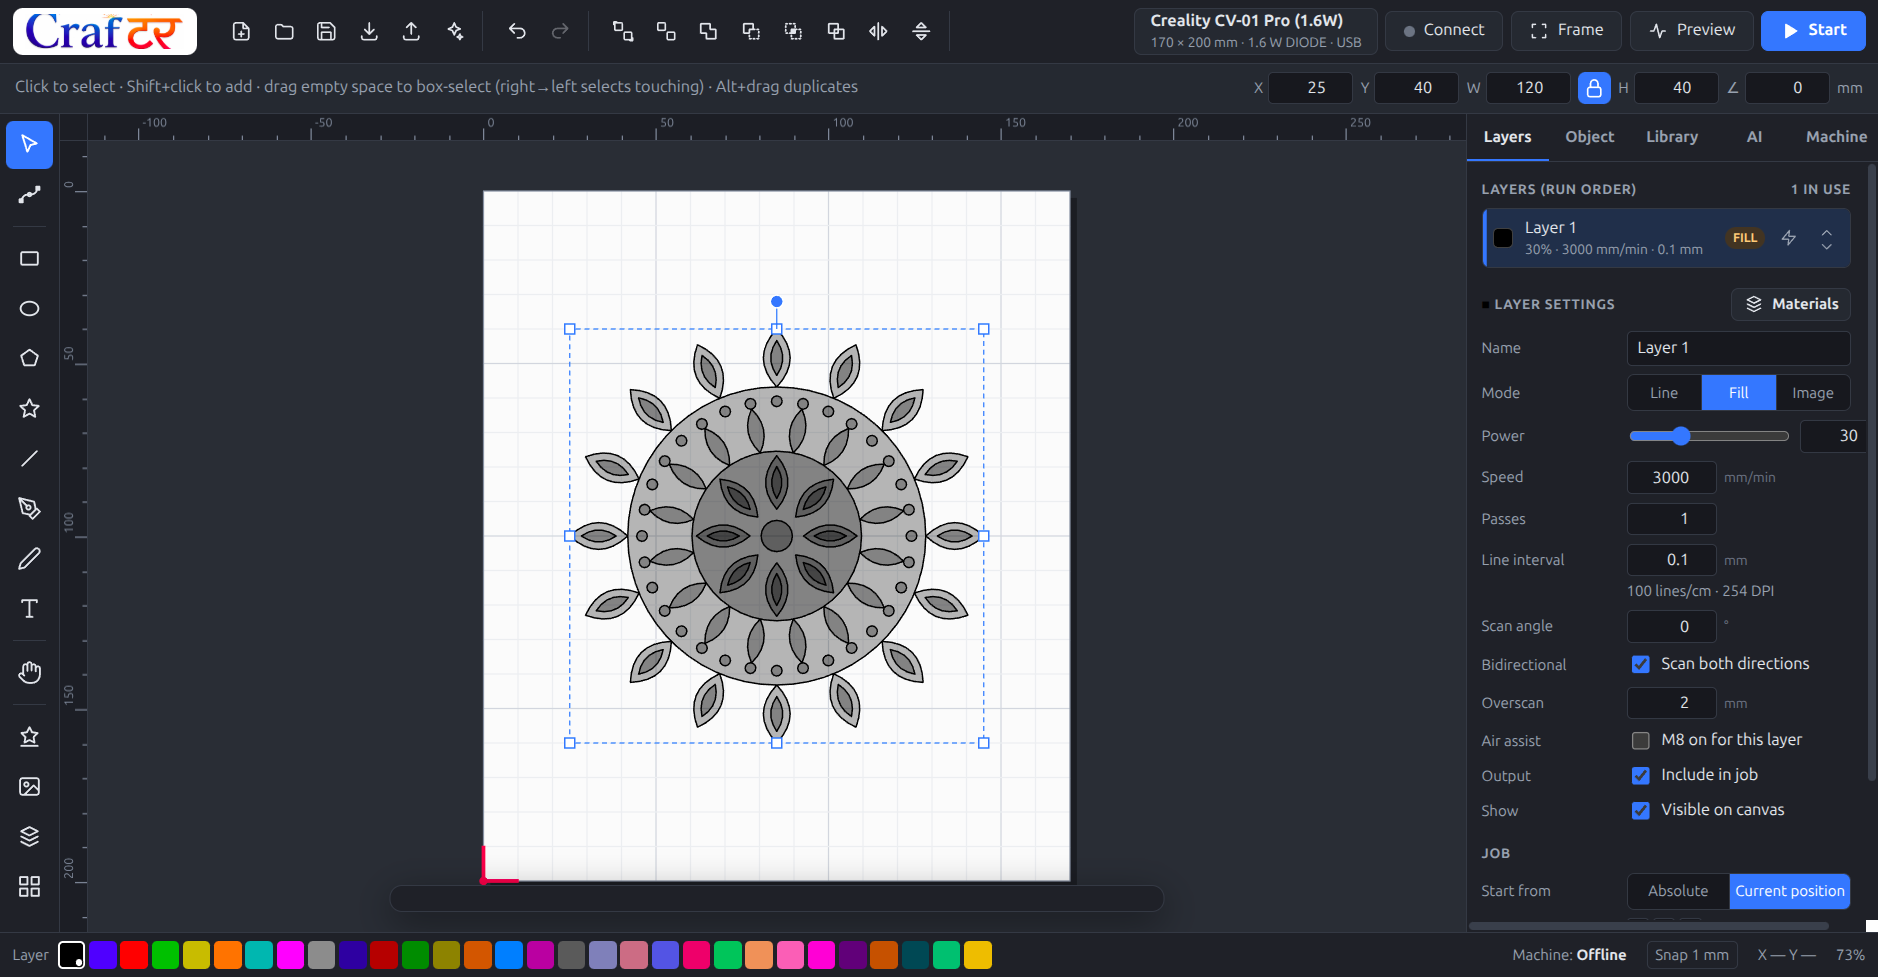Move Layer 1 up in order
The width and height of the screenshot is (1878, 977).
point(1827,231)
